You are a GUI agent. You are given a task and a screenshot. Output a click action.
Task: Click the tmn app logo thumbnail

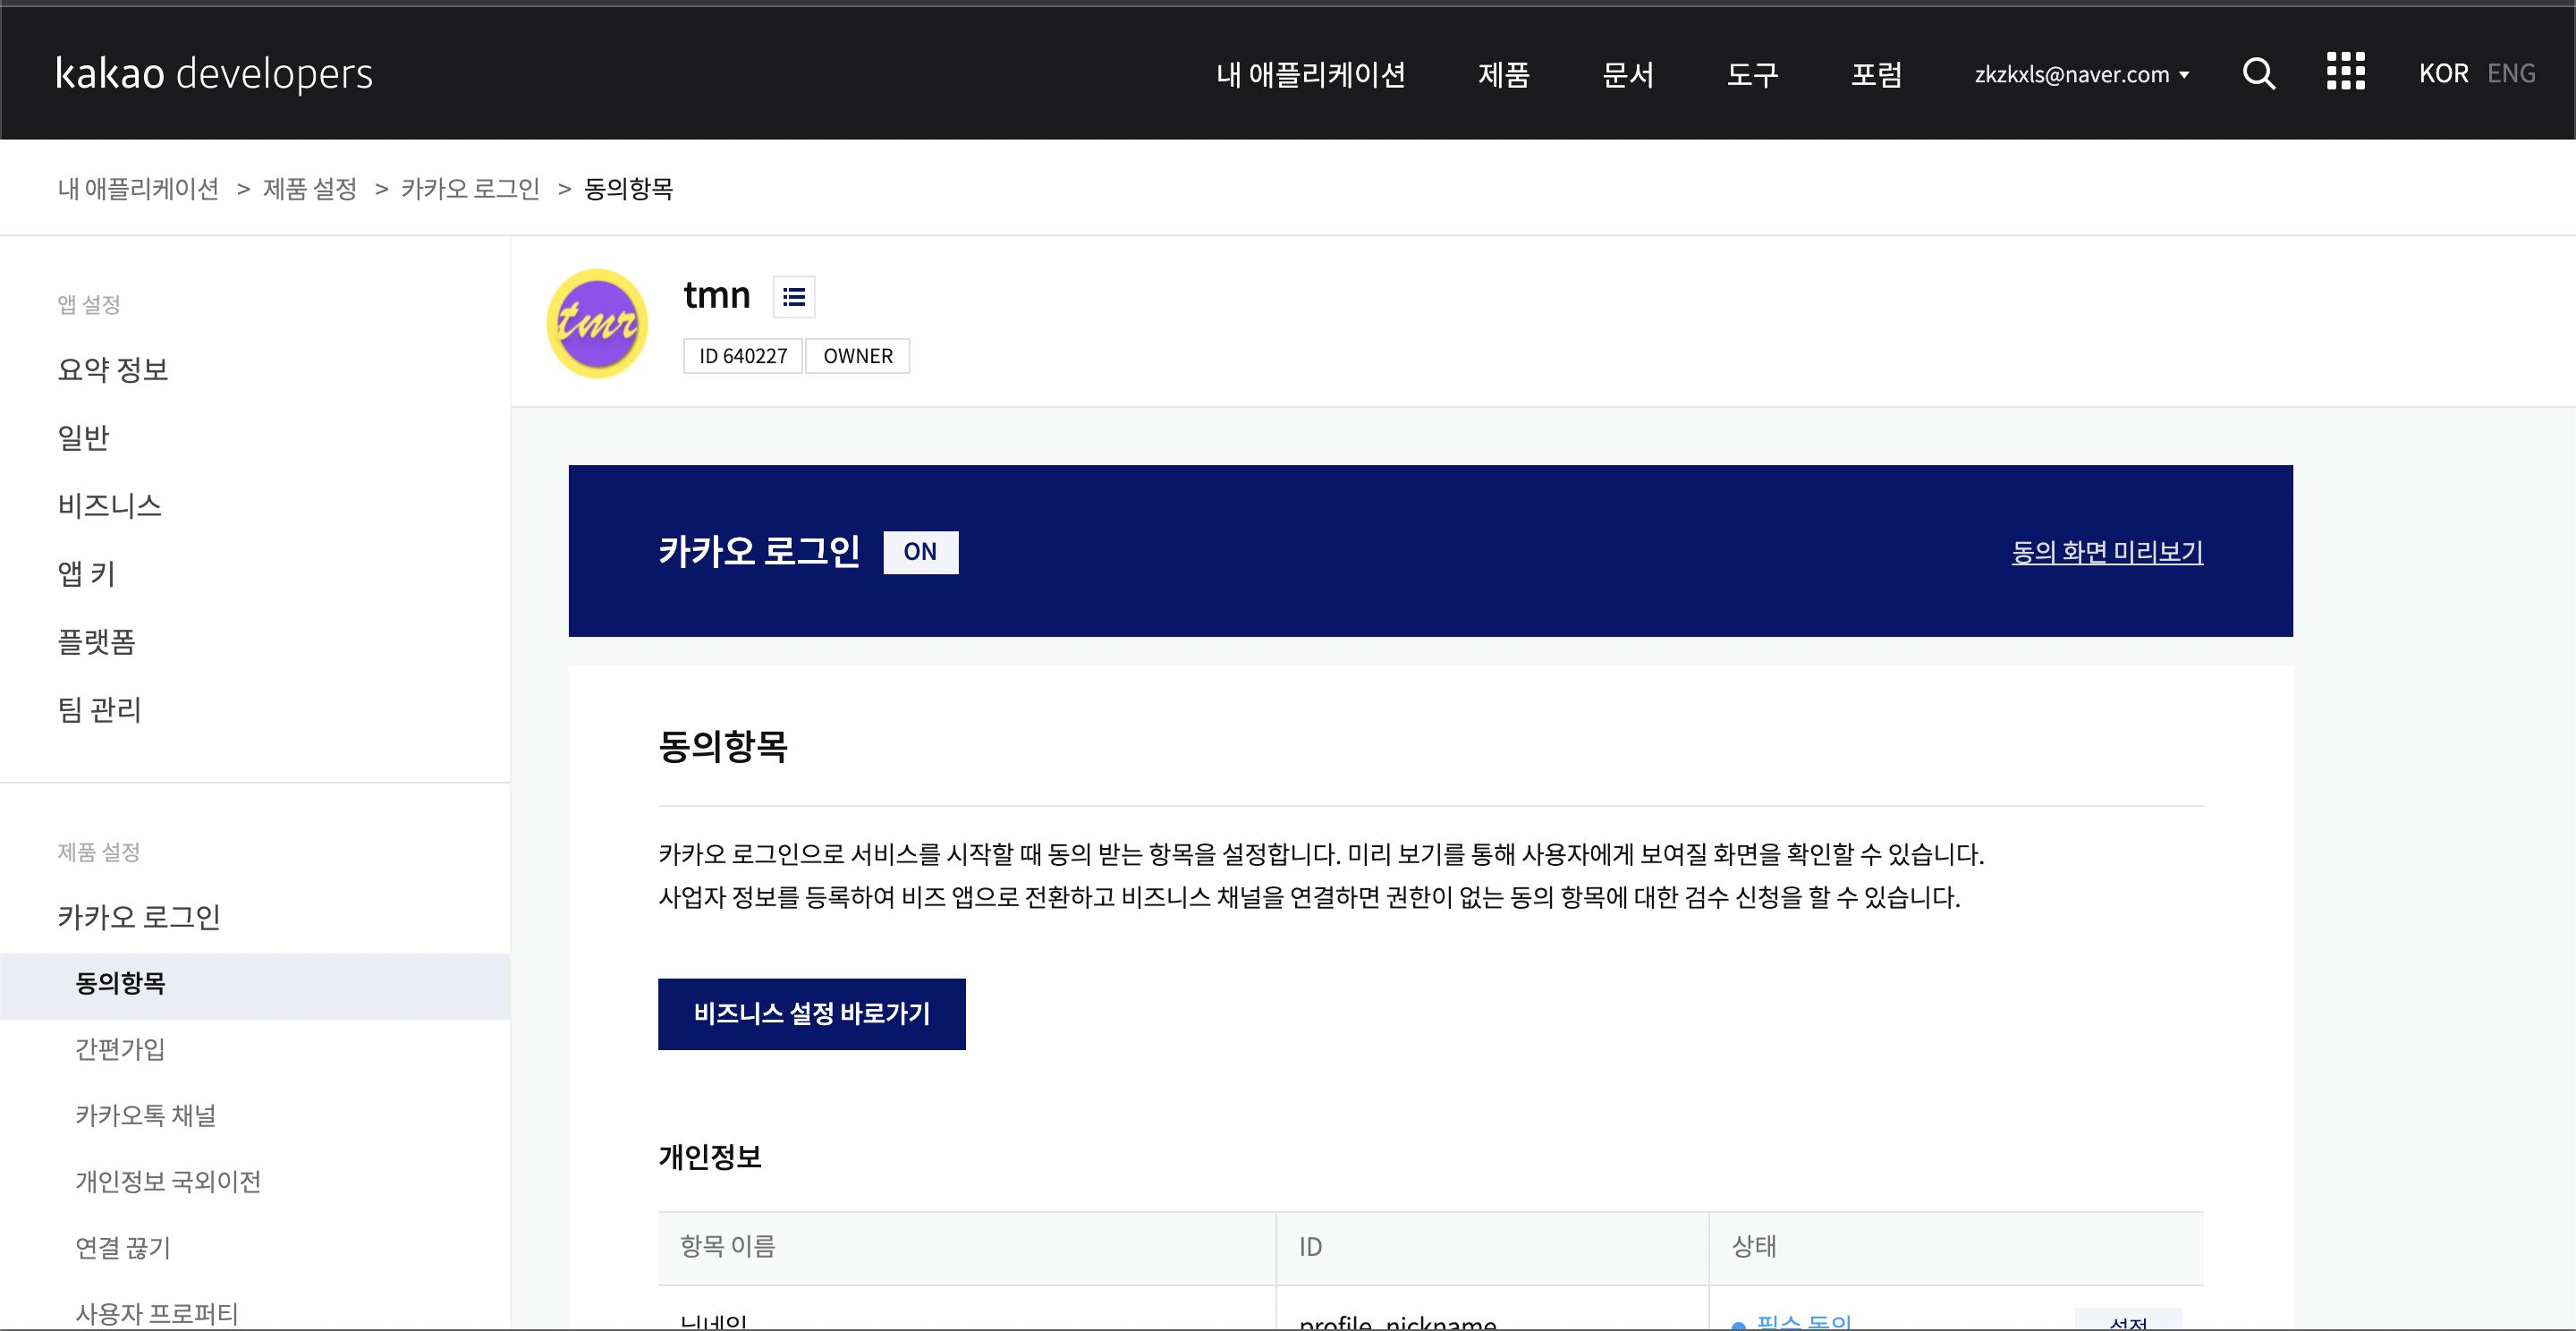coord(597,323)
